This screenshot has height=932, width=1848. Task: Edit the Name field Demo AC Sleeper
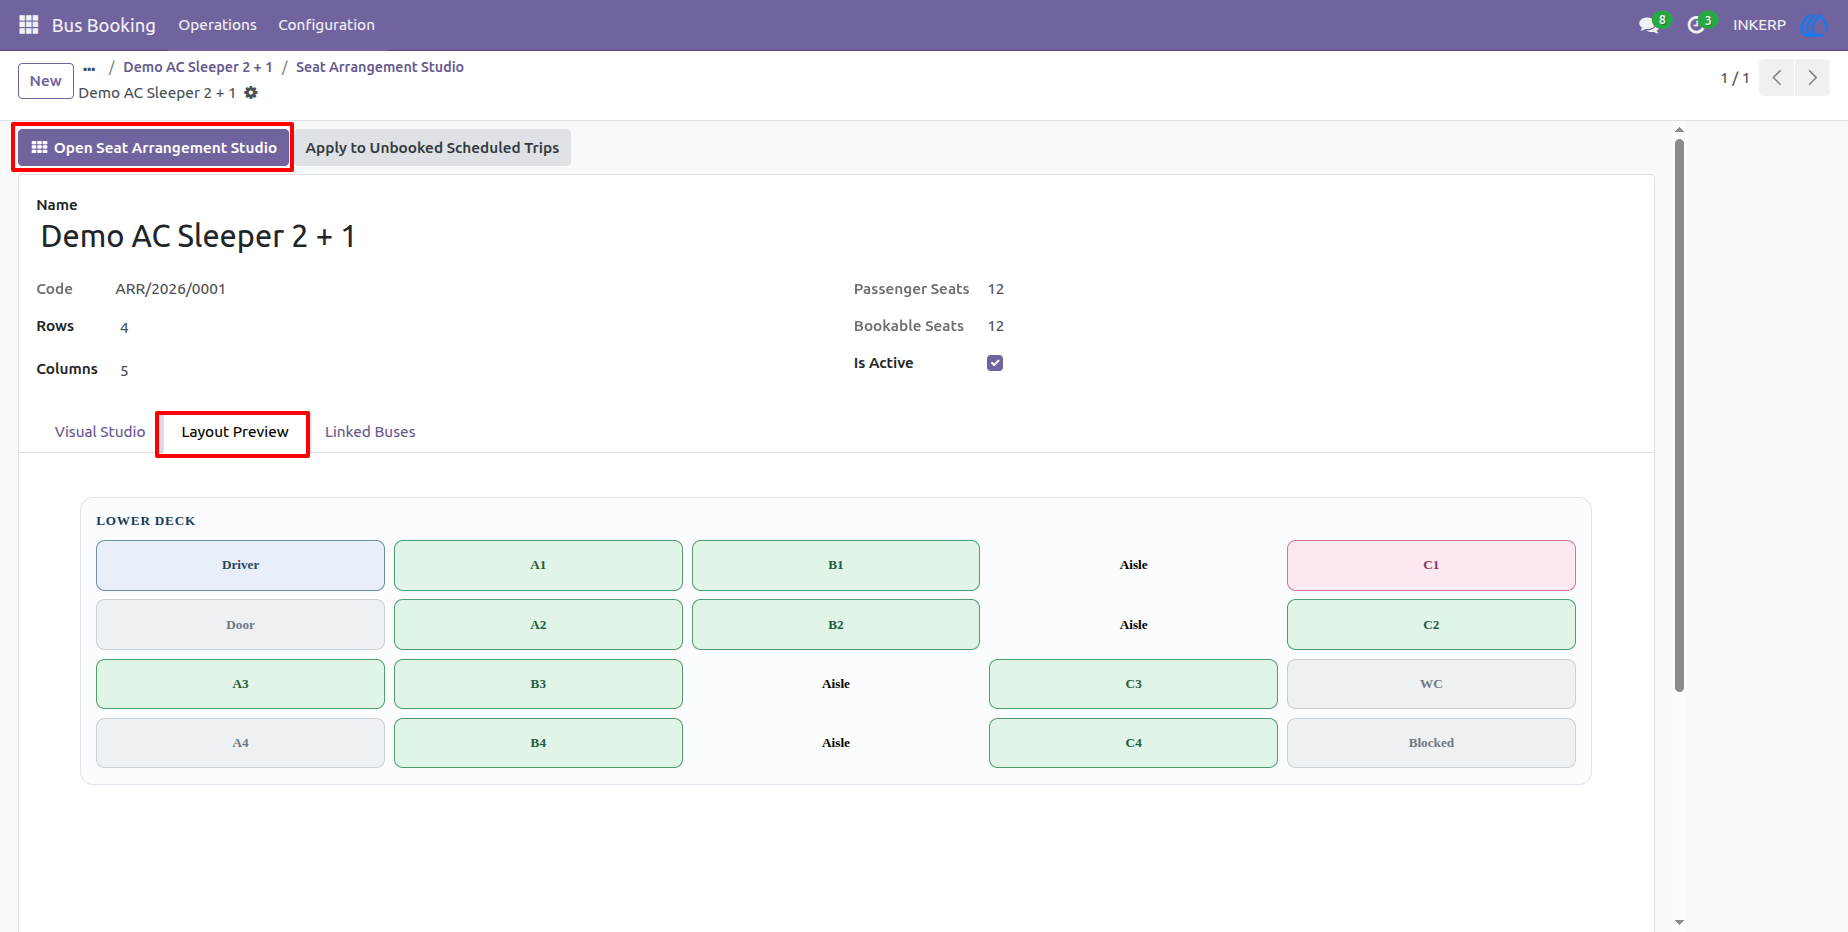coord(198,236)
